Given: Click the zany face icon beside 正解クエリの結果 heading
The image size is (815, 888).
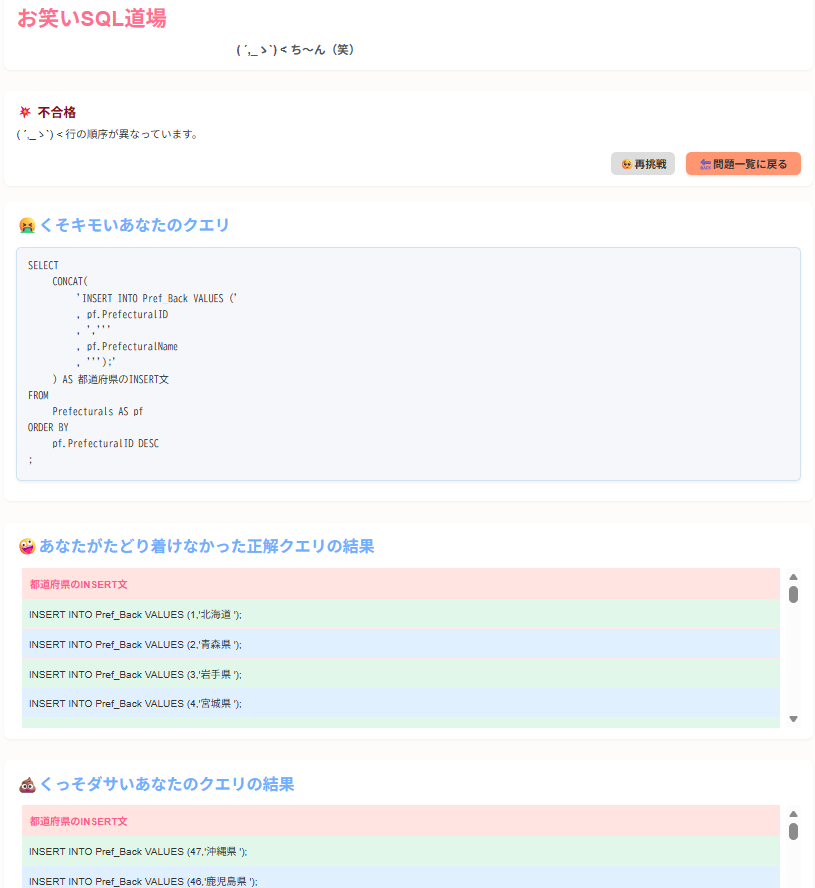Looking at the screenshot, I should pyautogui.click(x=26, y=546).
